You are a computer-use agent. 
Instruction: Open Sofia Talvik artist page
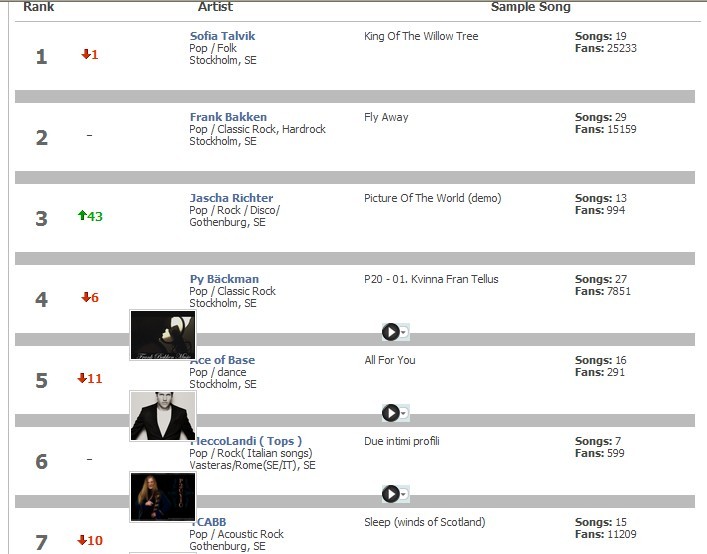[x=222, y=36]
